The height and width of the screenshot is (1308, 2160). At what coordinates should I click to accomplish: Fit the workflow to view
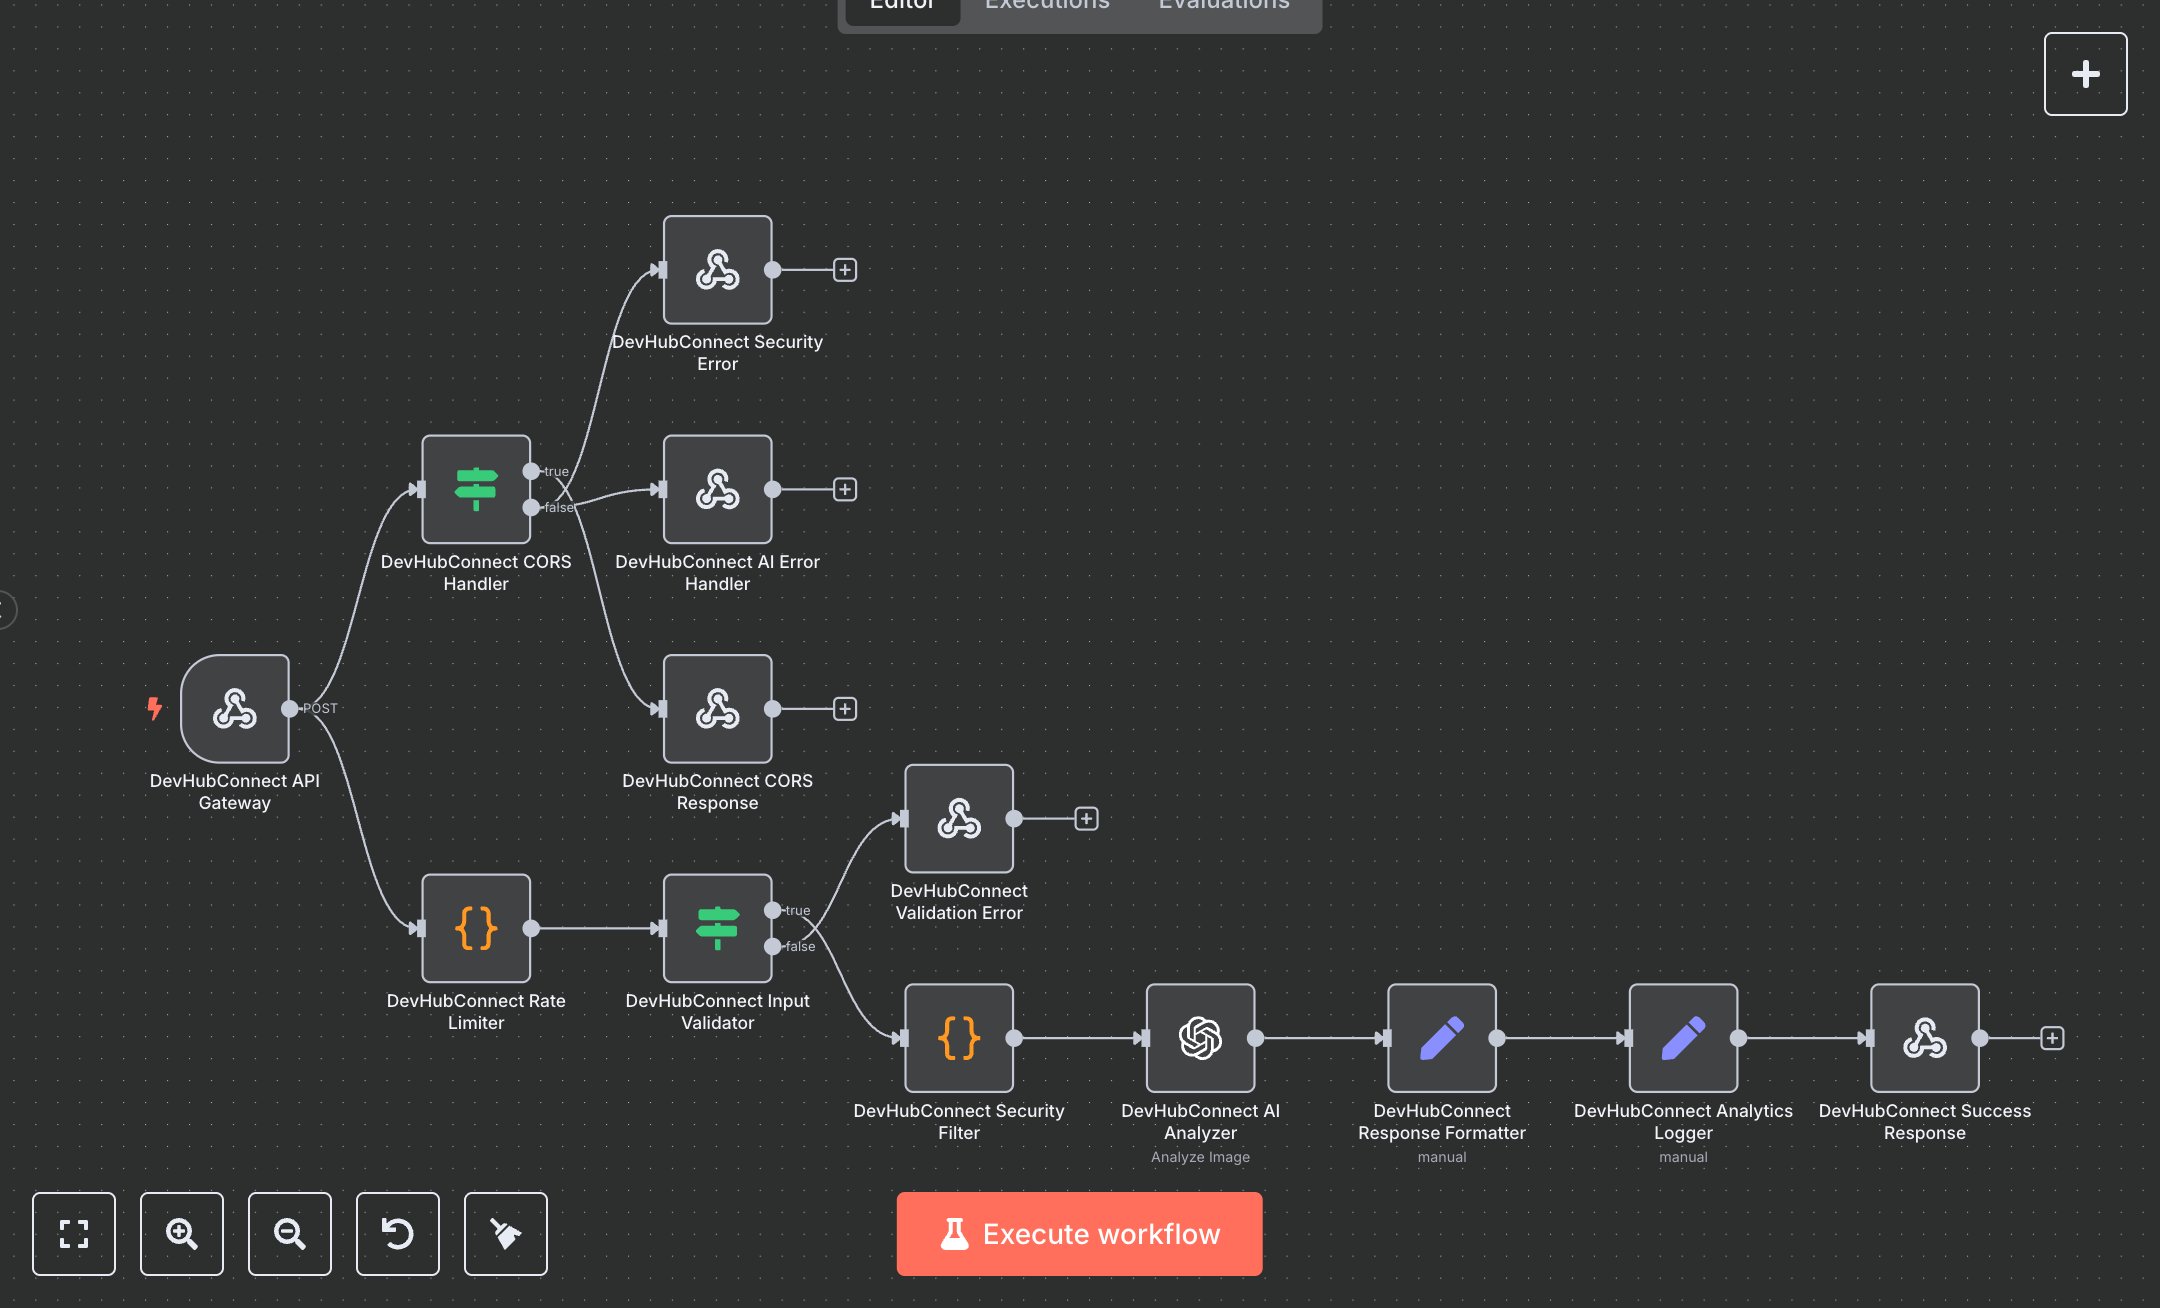pos(73,1234)
